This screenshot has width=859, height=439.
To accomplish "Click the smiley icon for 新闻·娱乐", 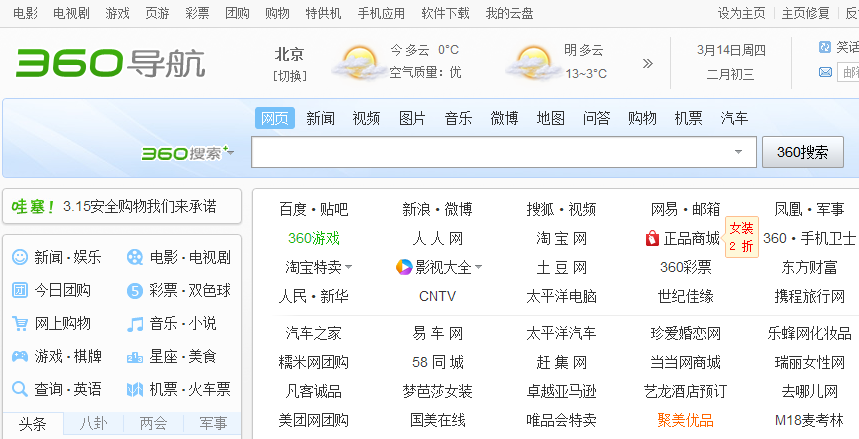I will coord(20,257).
